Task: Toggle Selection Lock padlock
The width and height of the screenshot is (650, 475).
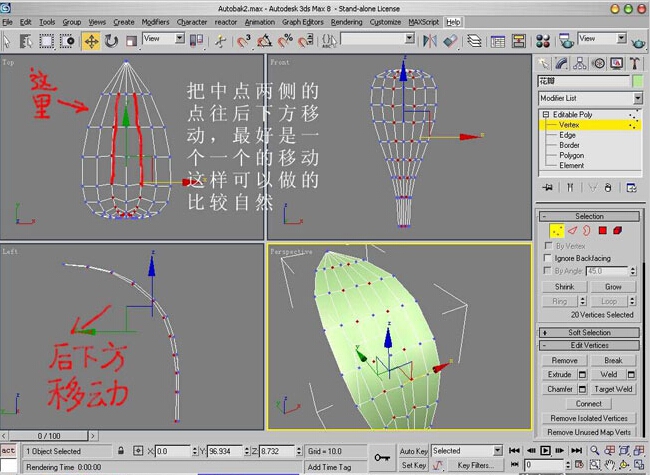Action: [x=121, y=451]
